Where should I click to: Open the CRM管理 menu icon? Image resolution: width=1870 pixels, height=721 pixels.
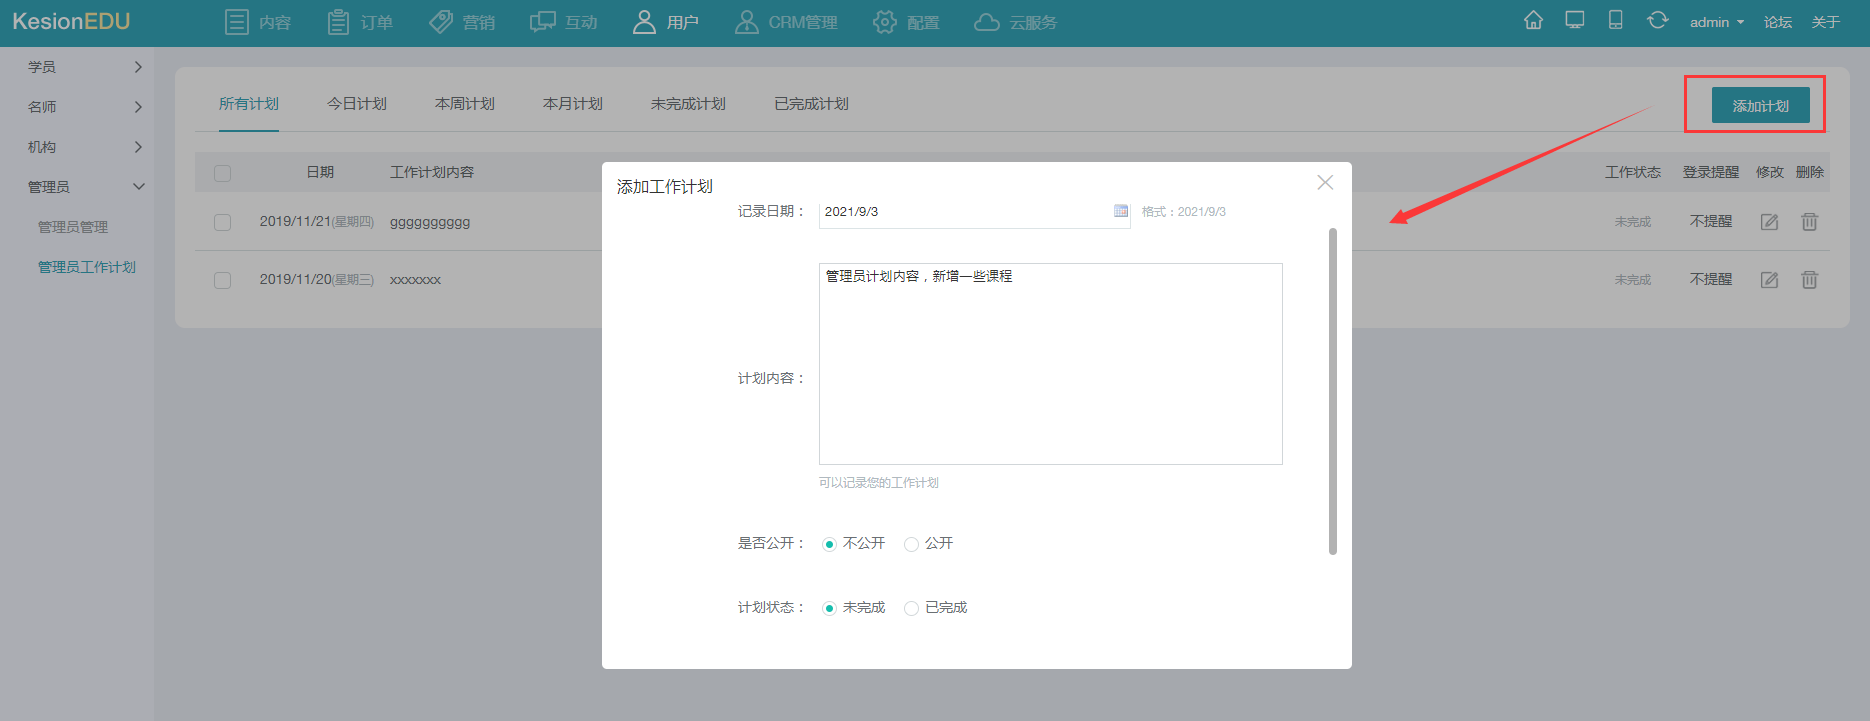[x=746, y=22]
